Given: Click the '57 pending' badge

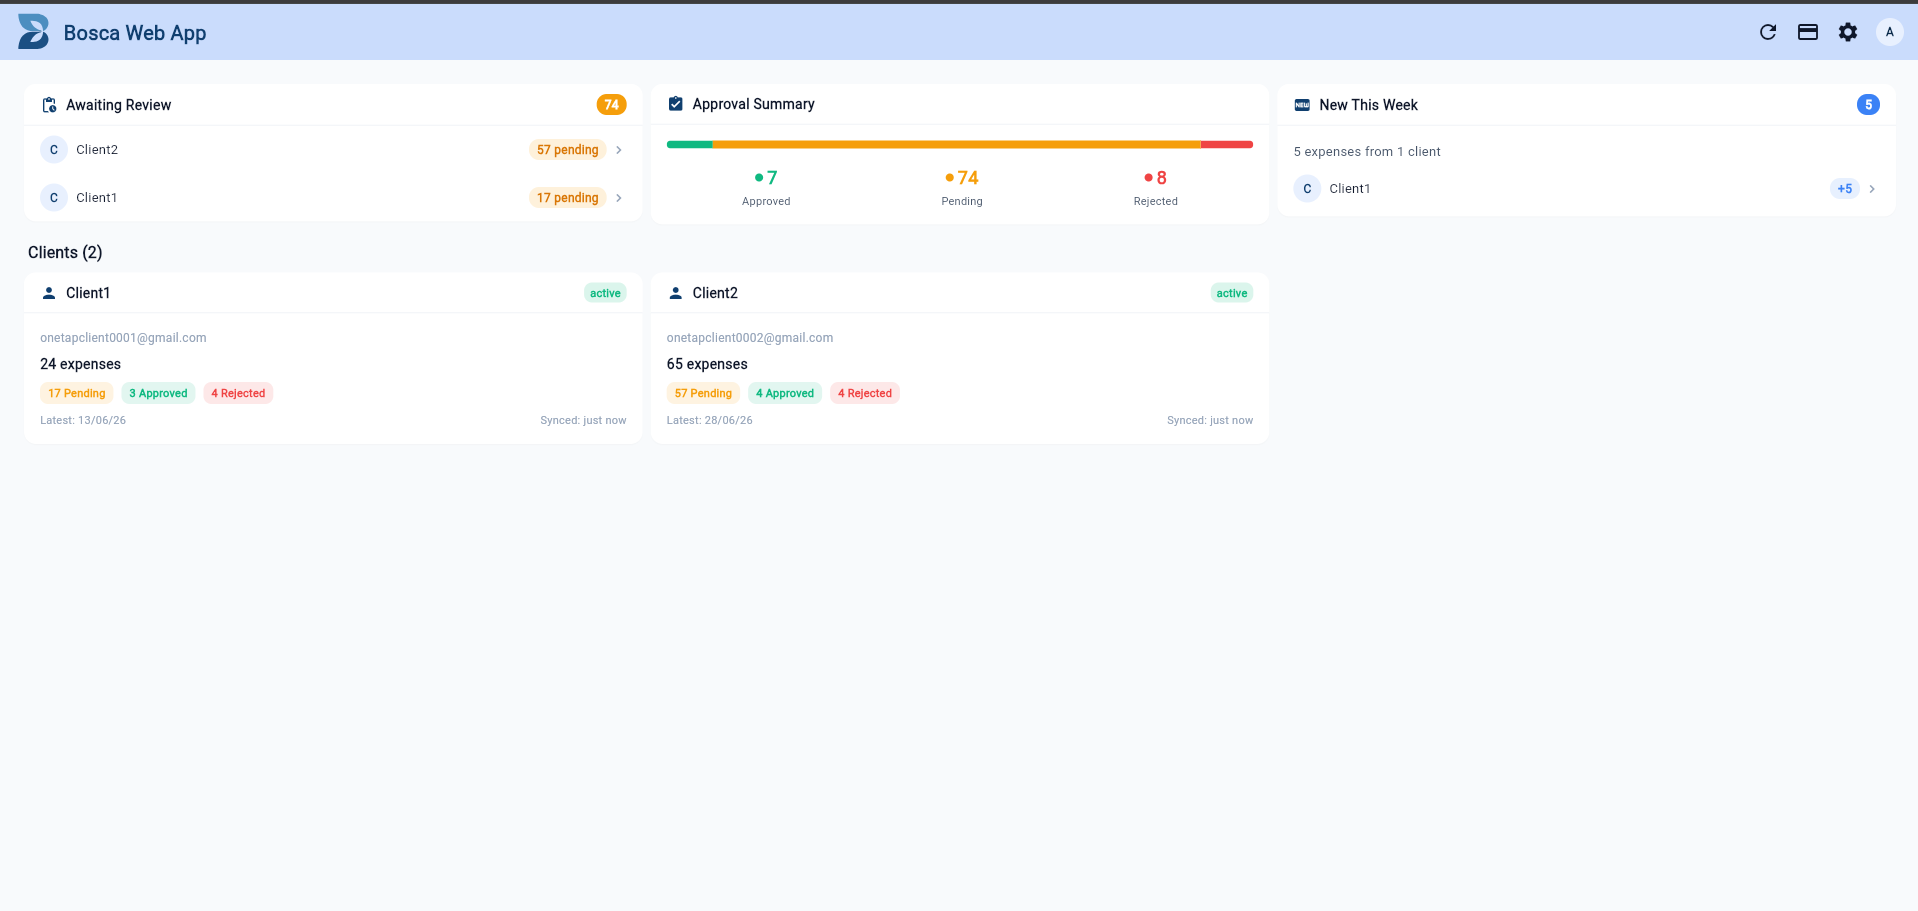Looking at the screenshot, I should (567, 150).
